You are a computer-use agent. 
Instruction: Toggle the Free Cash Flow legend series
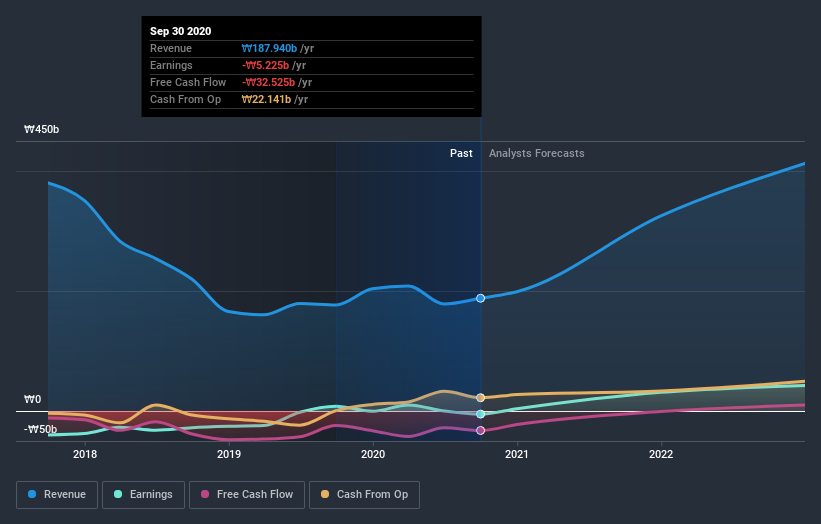pyautogui.click(x=247, y=495)
